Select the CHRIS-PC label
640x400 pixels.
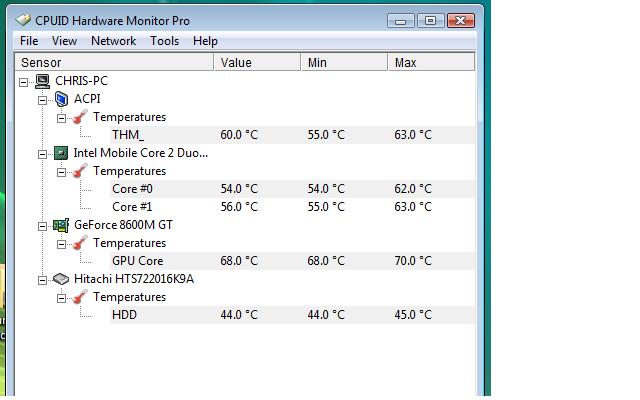click(x=81, y=81)
